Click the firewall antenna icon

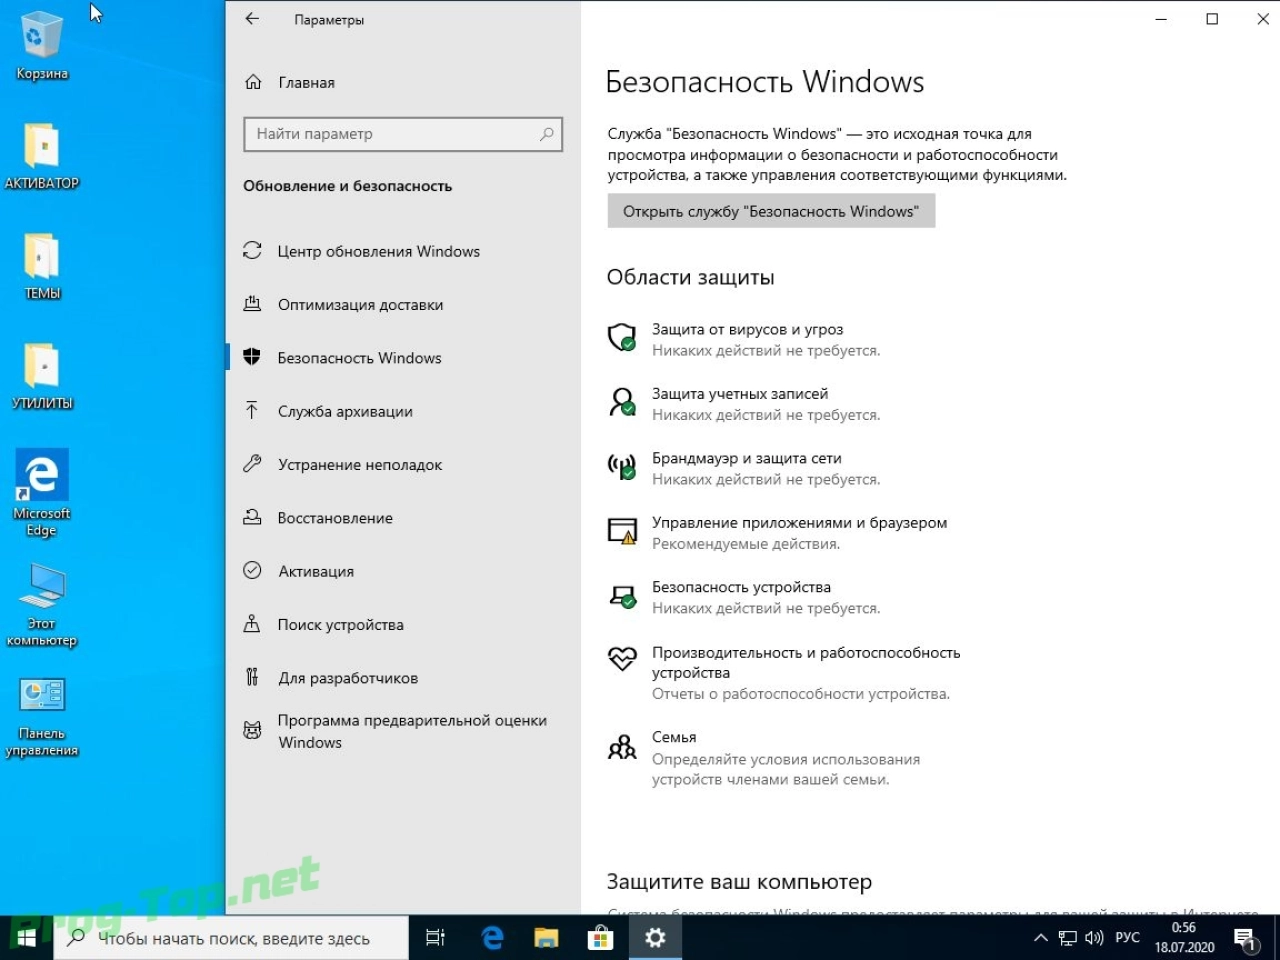[x=622, y=466]
